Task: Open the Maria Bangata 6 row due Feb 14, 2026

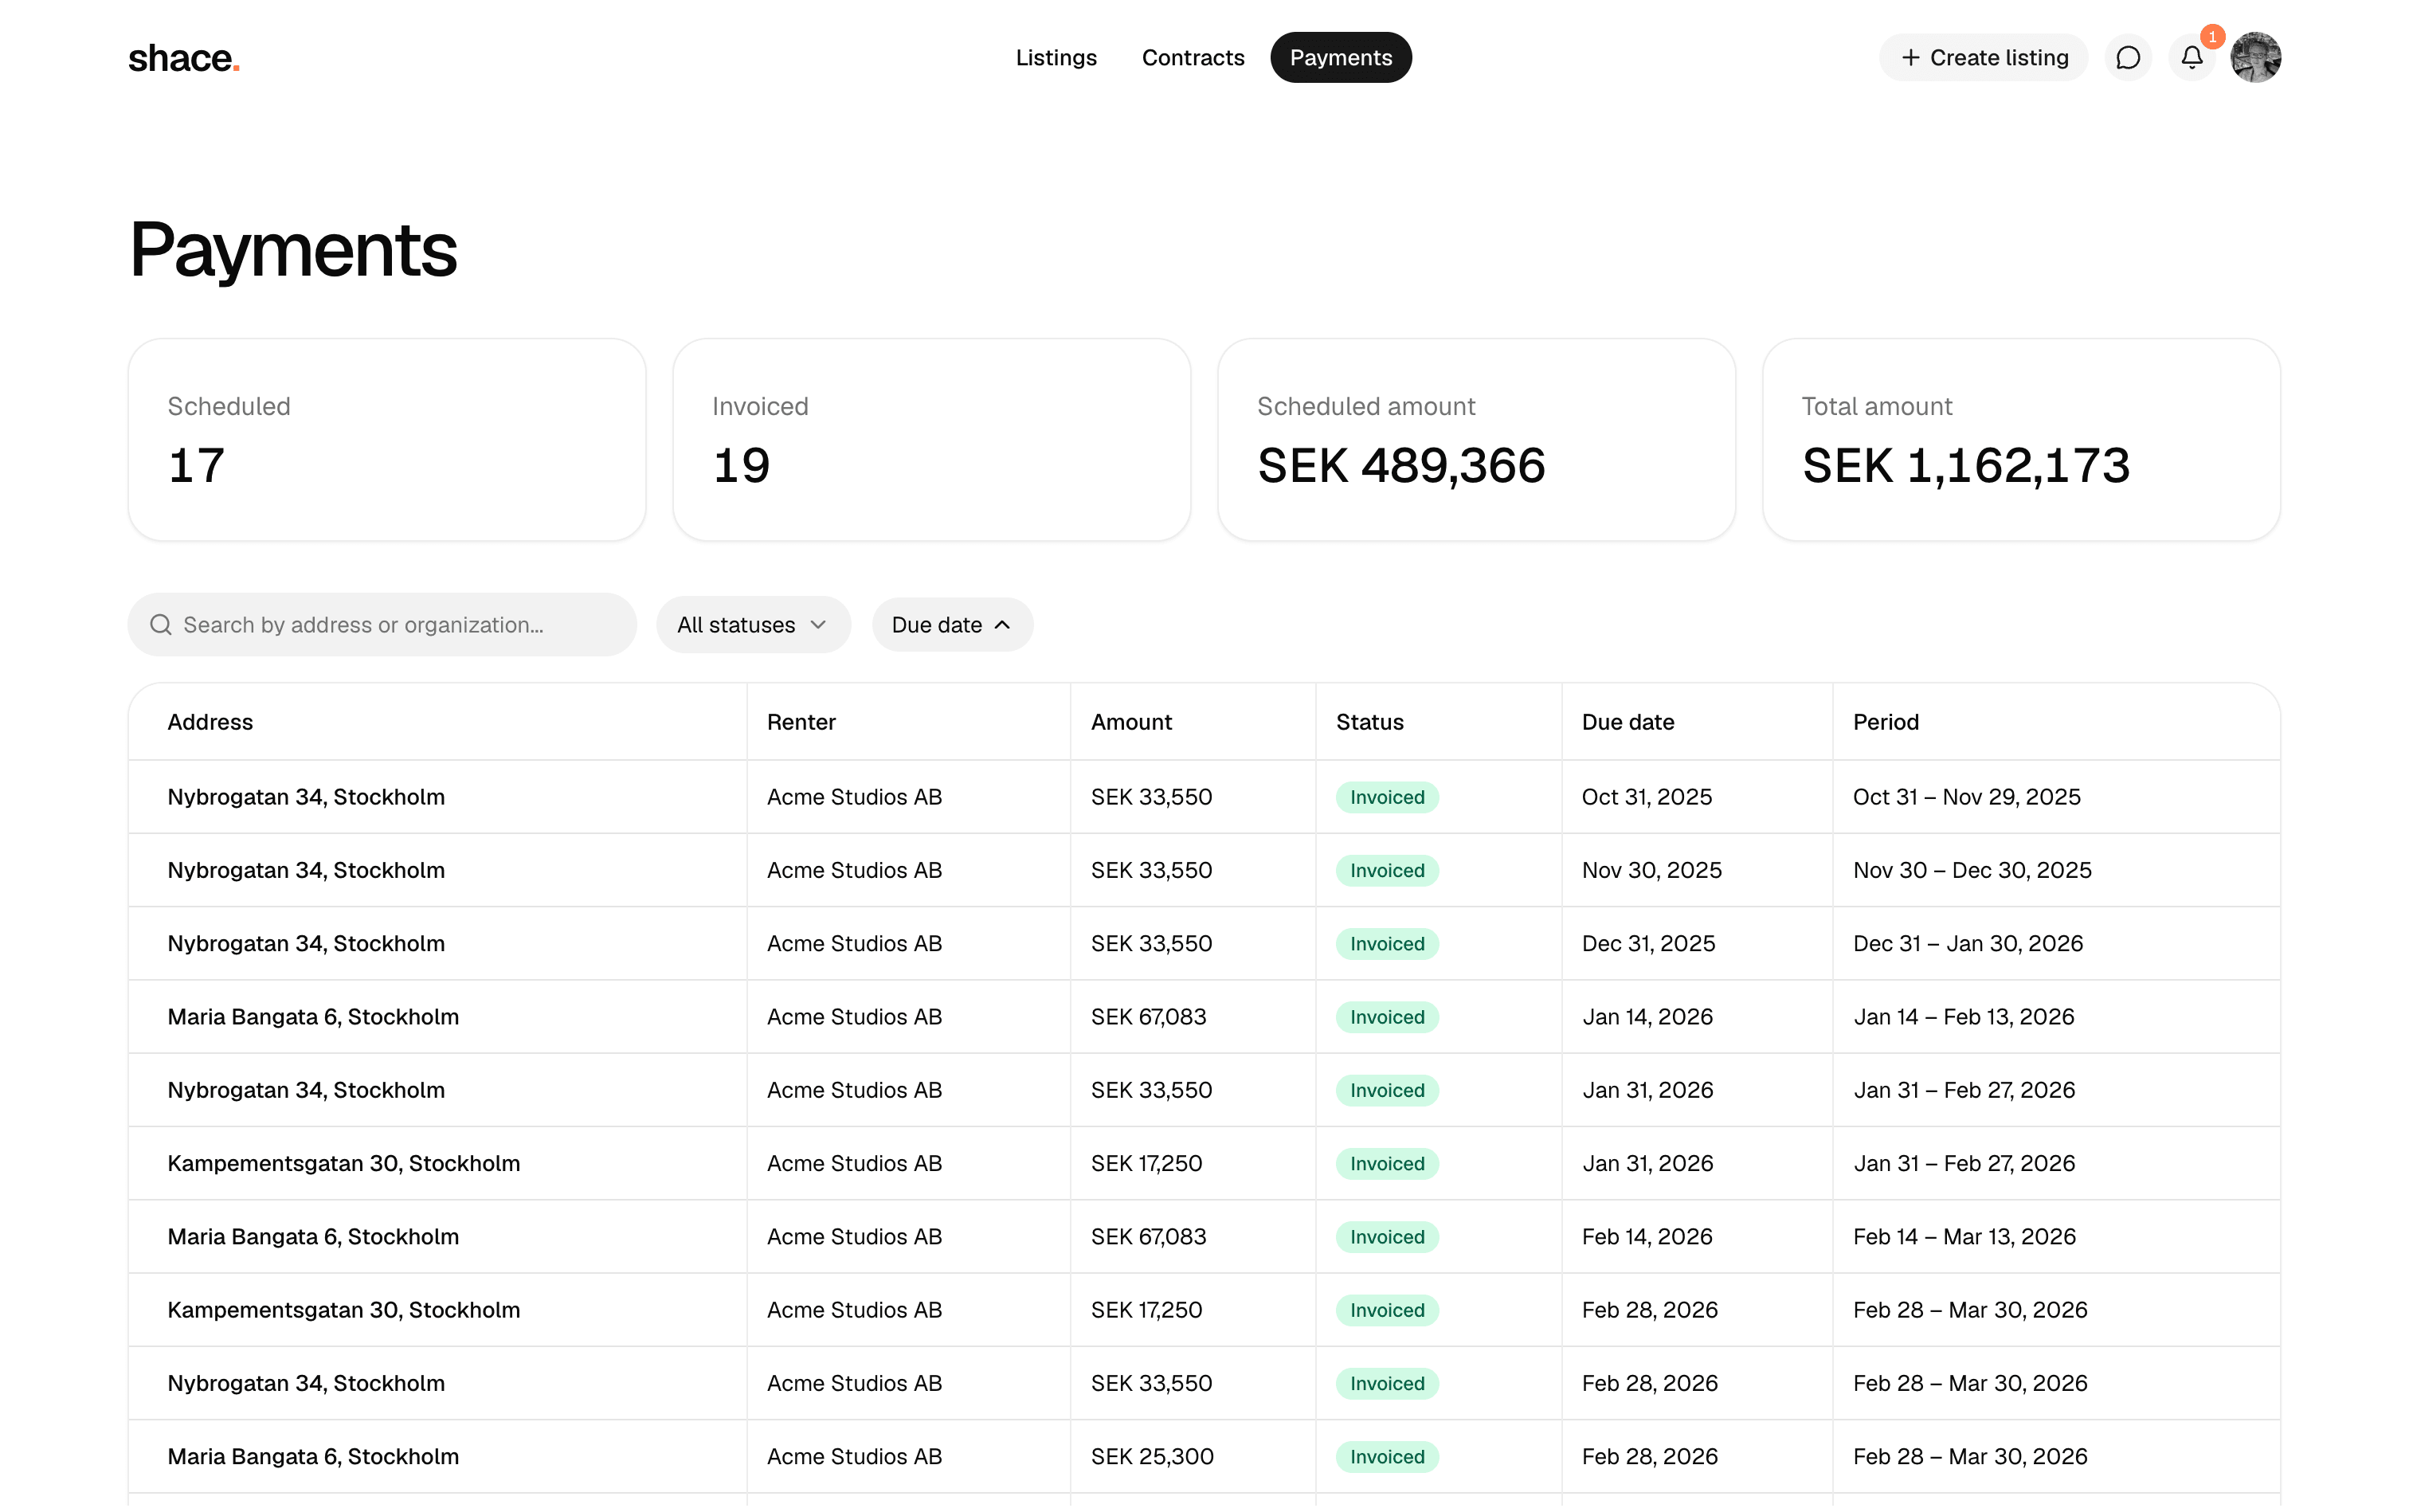Action: coord(1204,1237)
